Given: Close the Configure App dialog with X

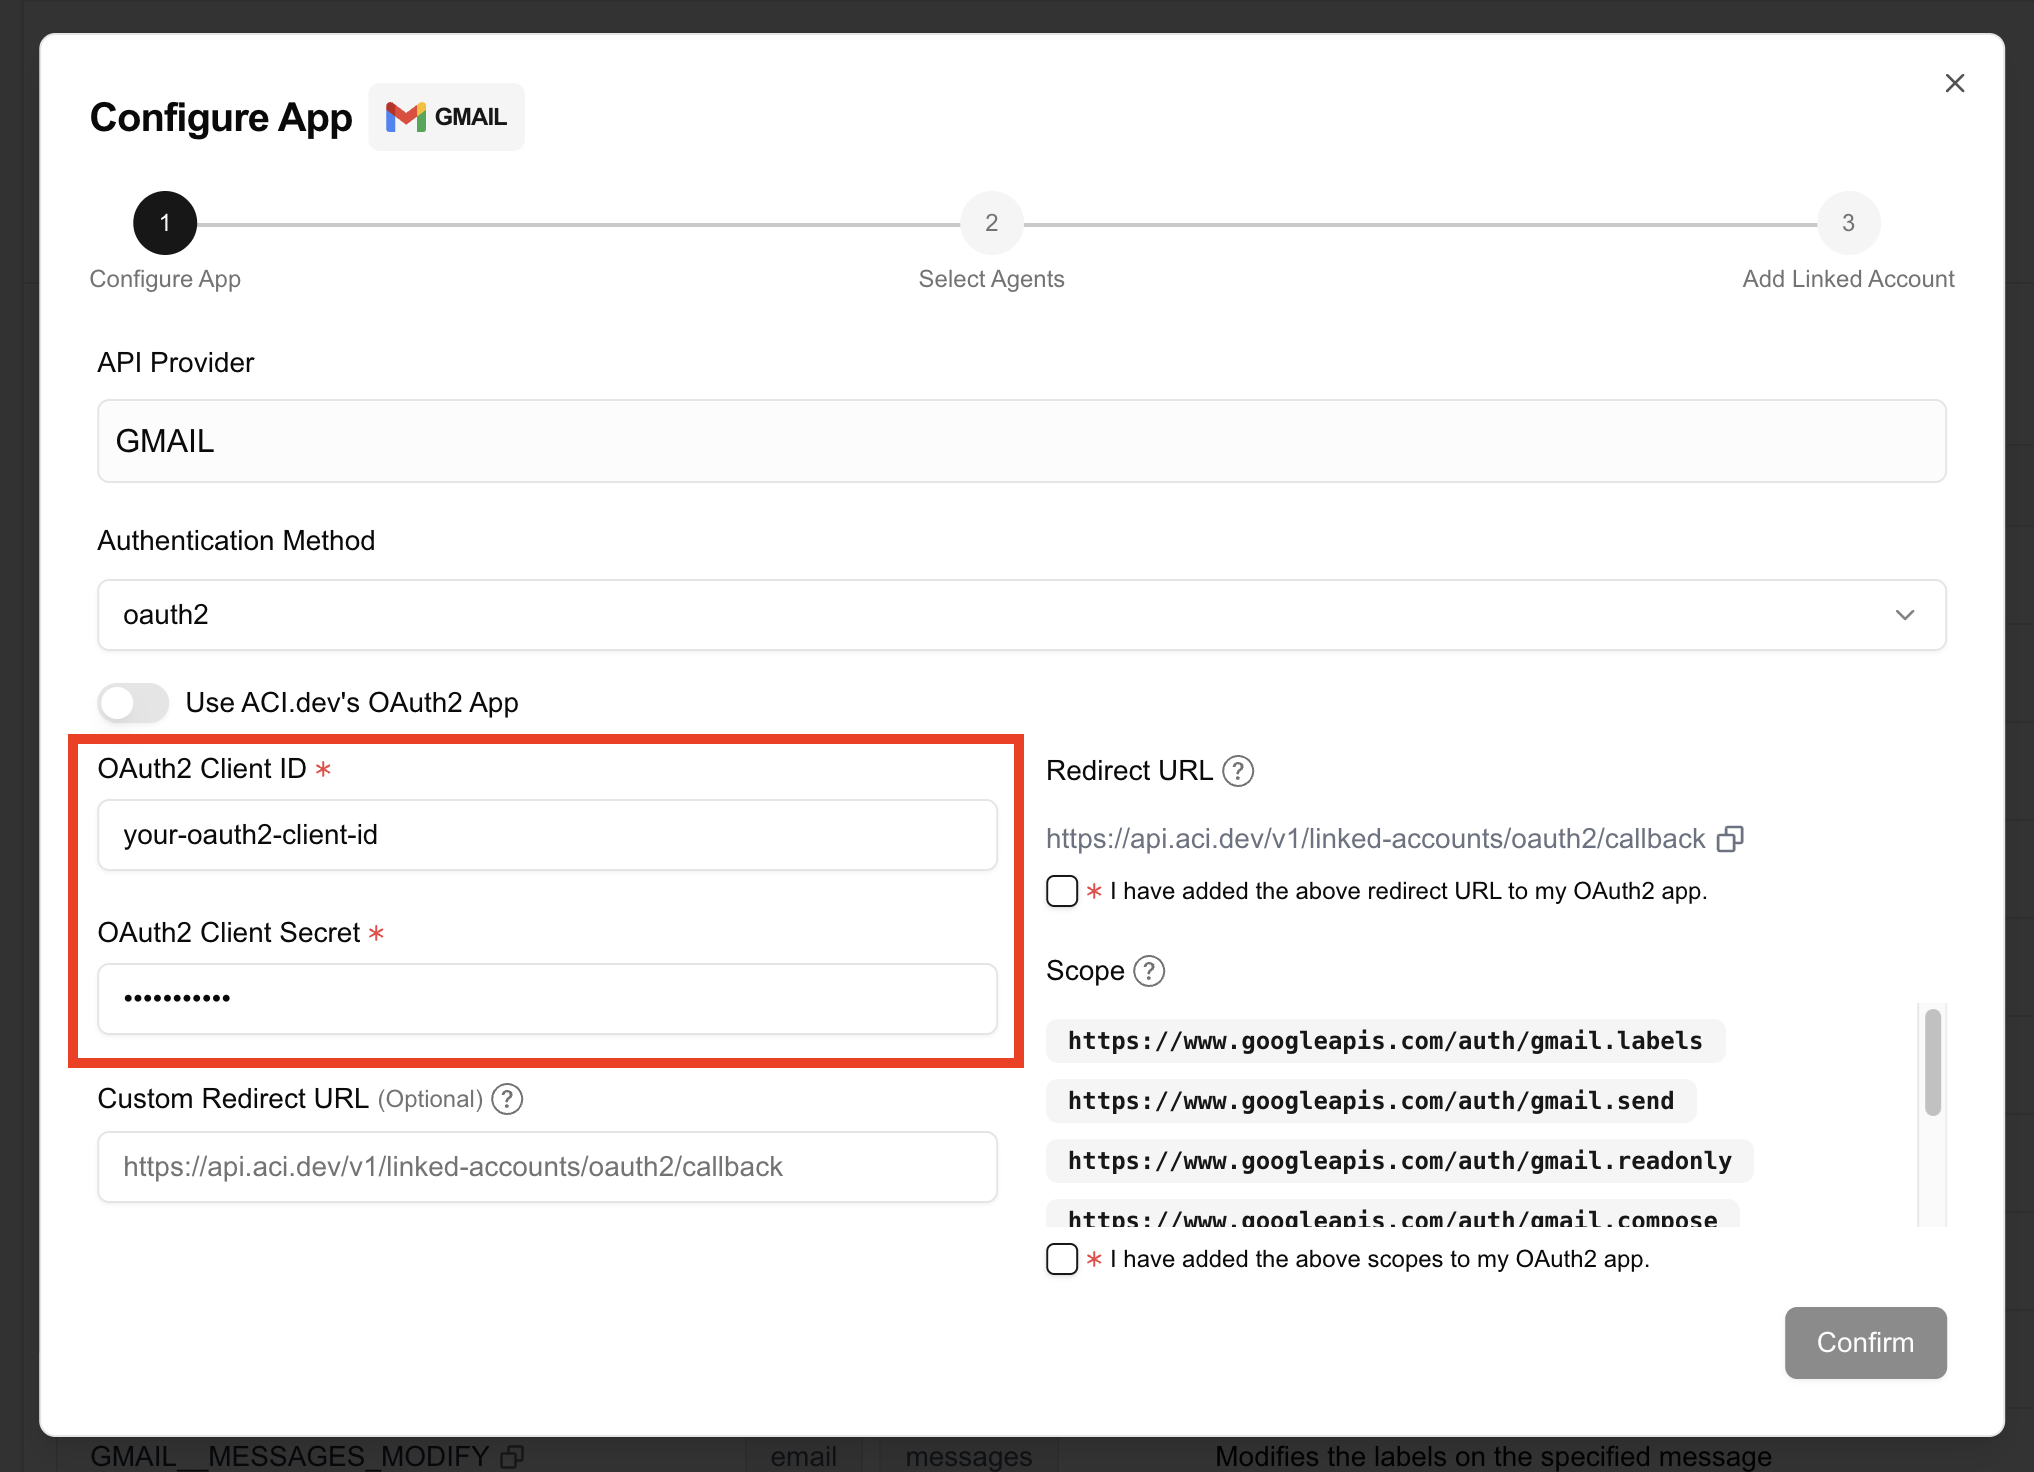Looking at the screenshot, I should click(x=1954, y=83).
